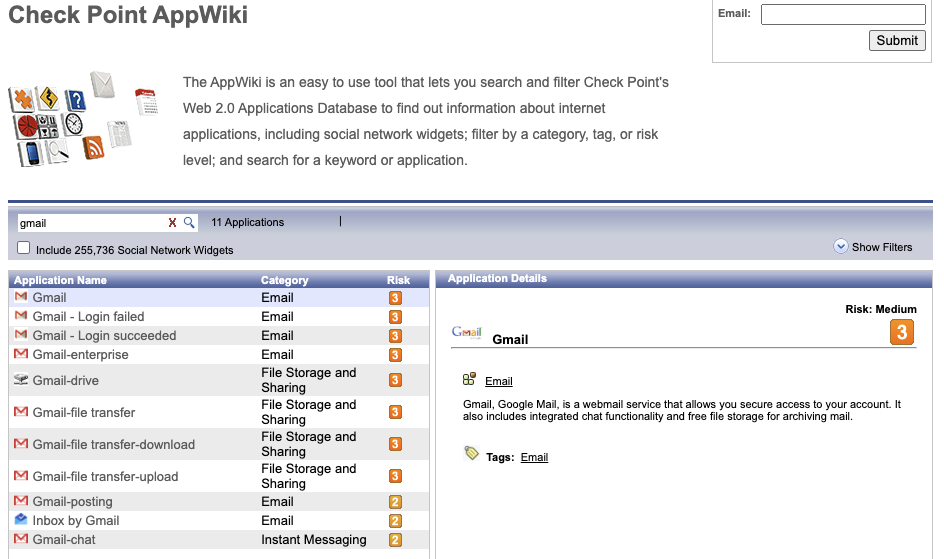
Task: Click the AppWiki application icons image
Action: 83,119
